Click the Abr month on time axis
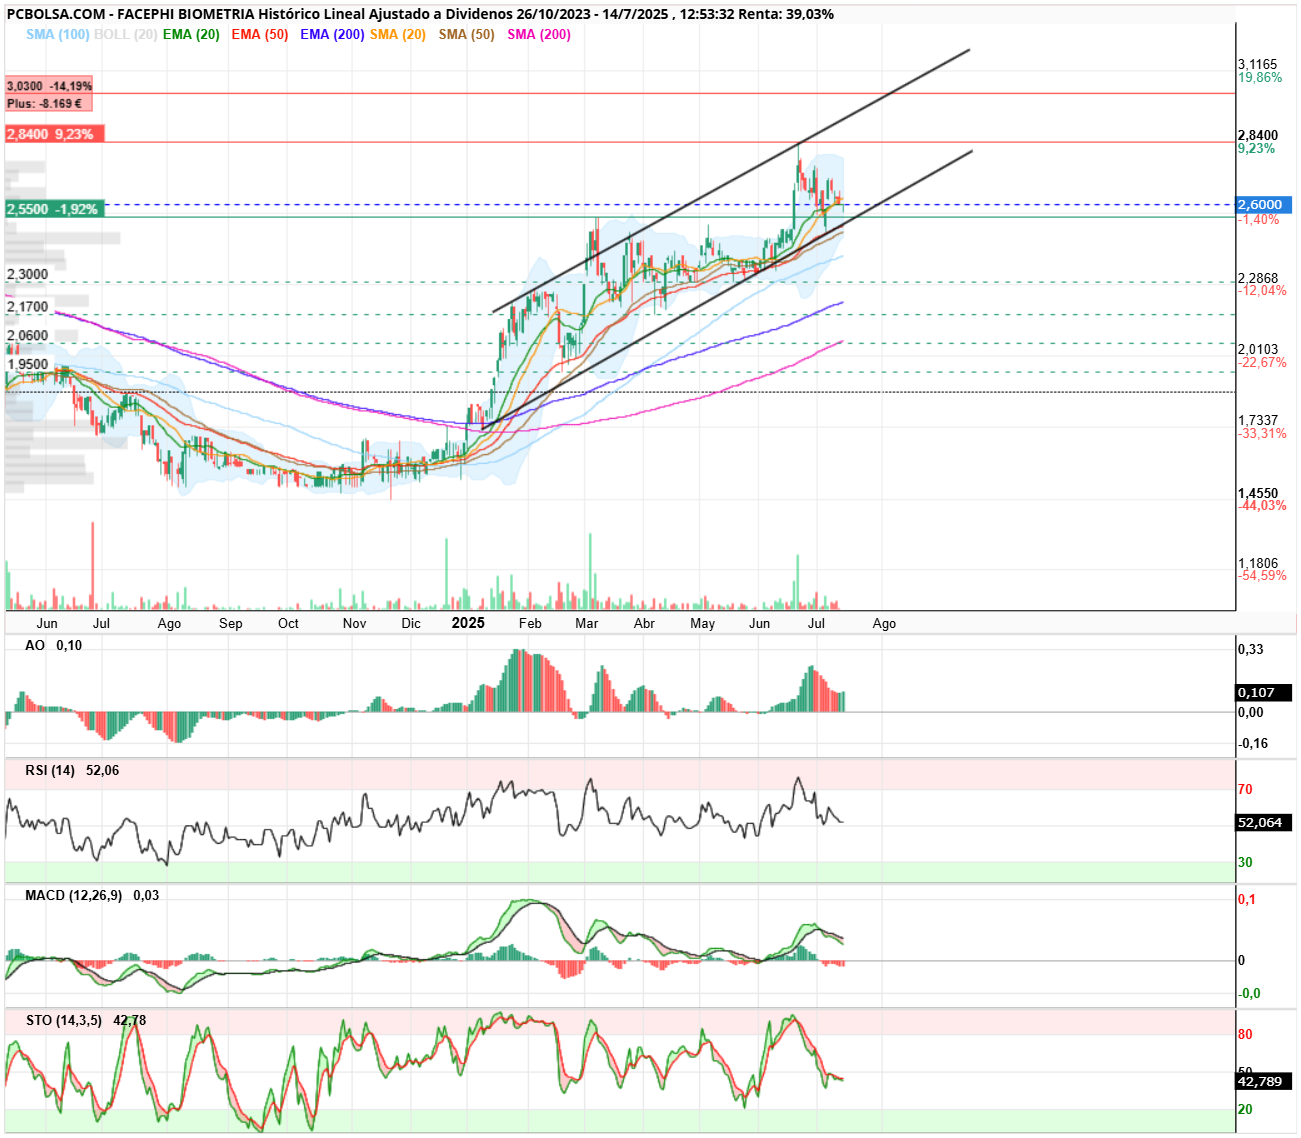The width and height of the screenshot is (1301, 1138). tap(645, 623)
